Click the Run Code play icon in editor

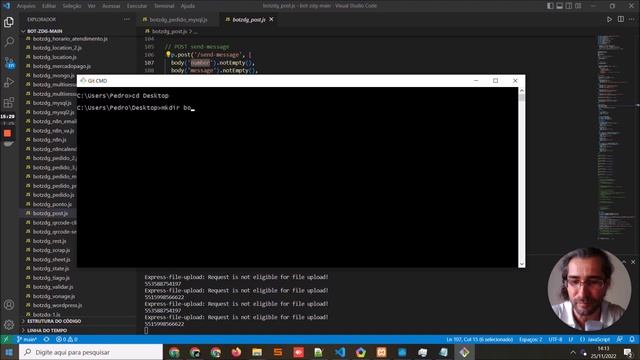pyautogui.click(x=609, y=19)
